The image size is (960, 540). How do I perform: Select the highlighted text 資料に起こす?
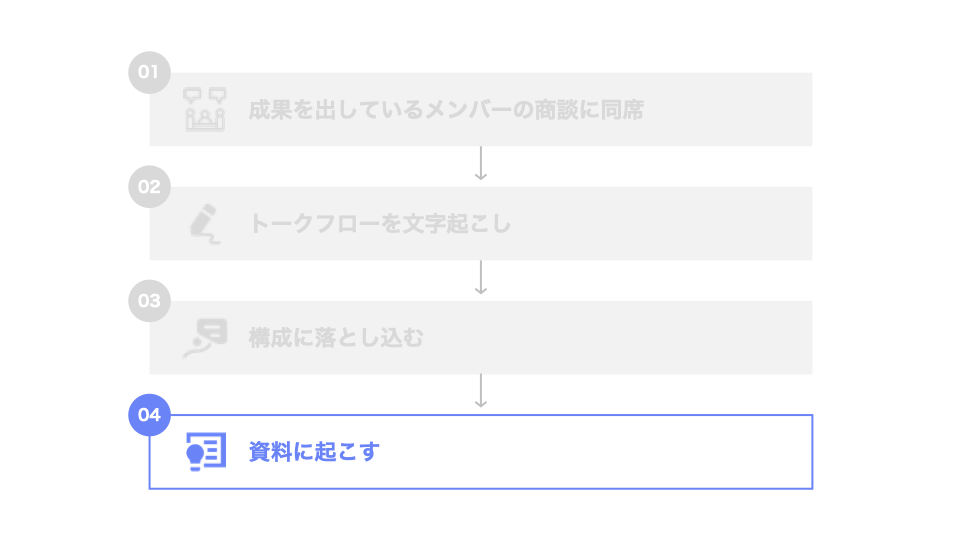(x=314, y=452)
